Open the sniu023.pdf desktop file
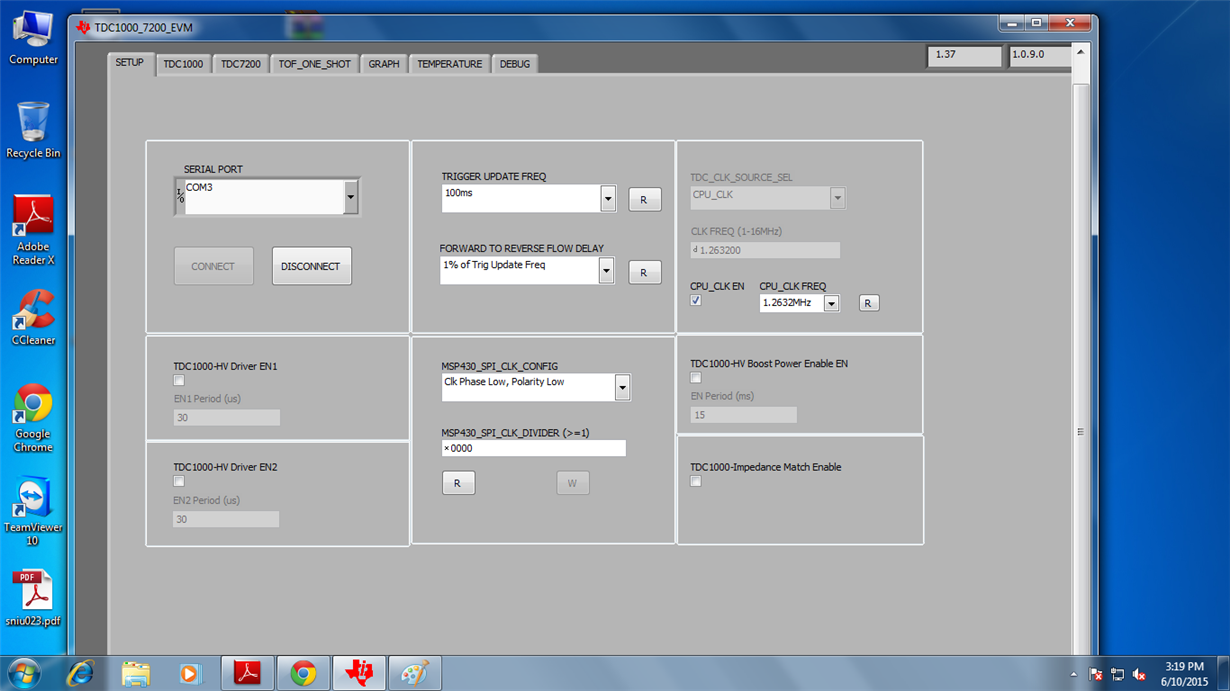This screenshot has height=691, width=1230. tap(33, 598)
